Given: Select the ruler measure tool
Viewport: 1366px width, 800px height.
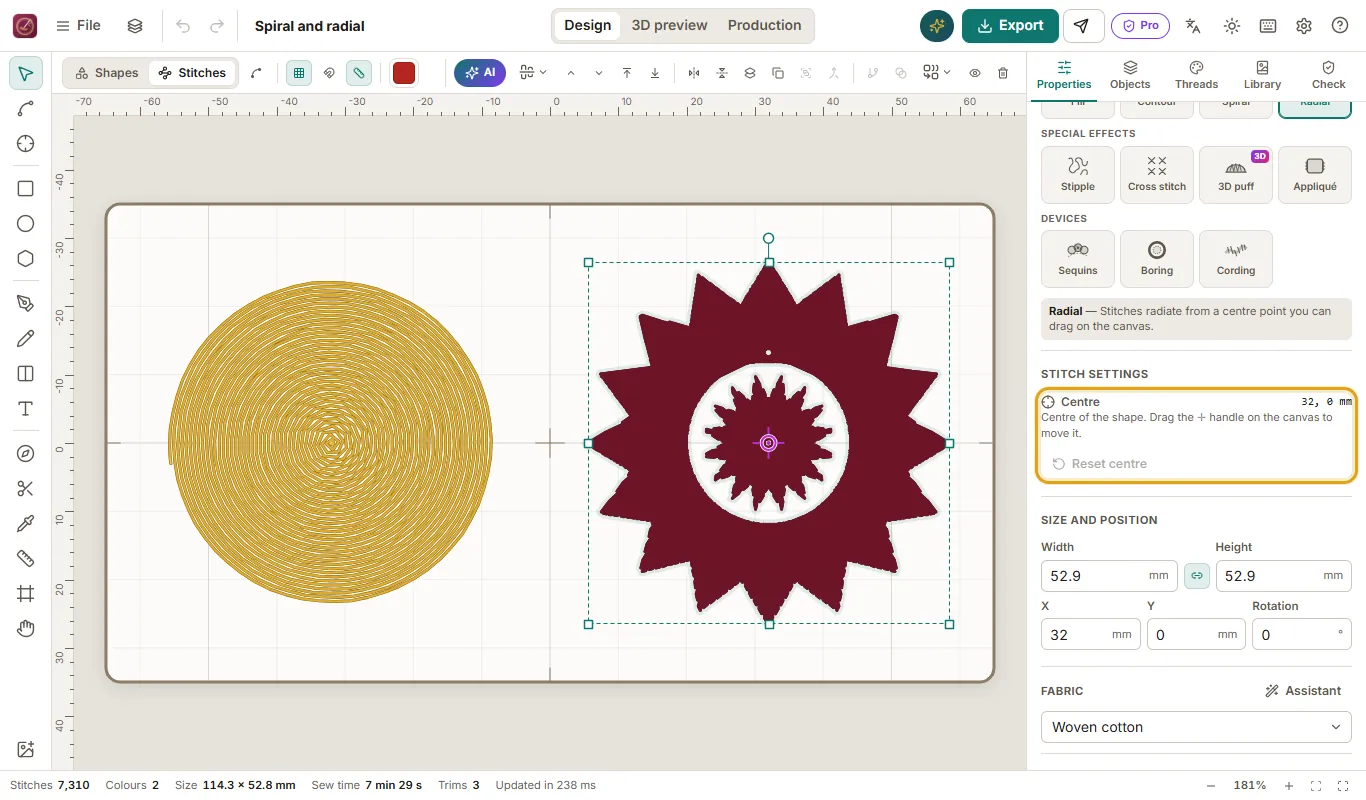Looking at the screenshot, I should click(26, 559).
